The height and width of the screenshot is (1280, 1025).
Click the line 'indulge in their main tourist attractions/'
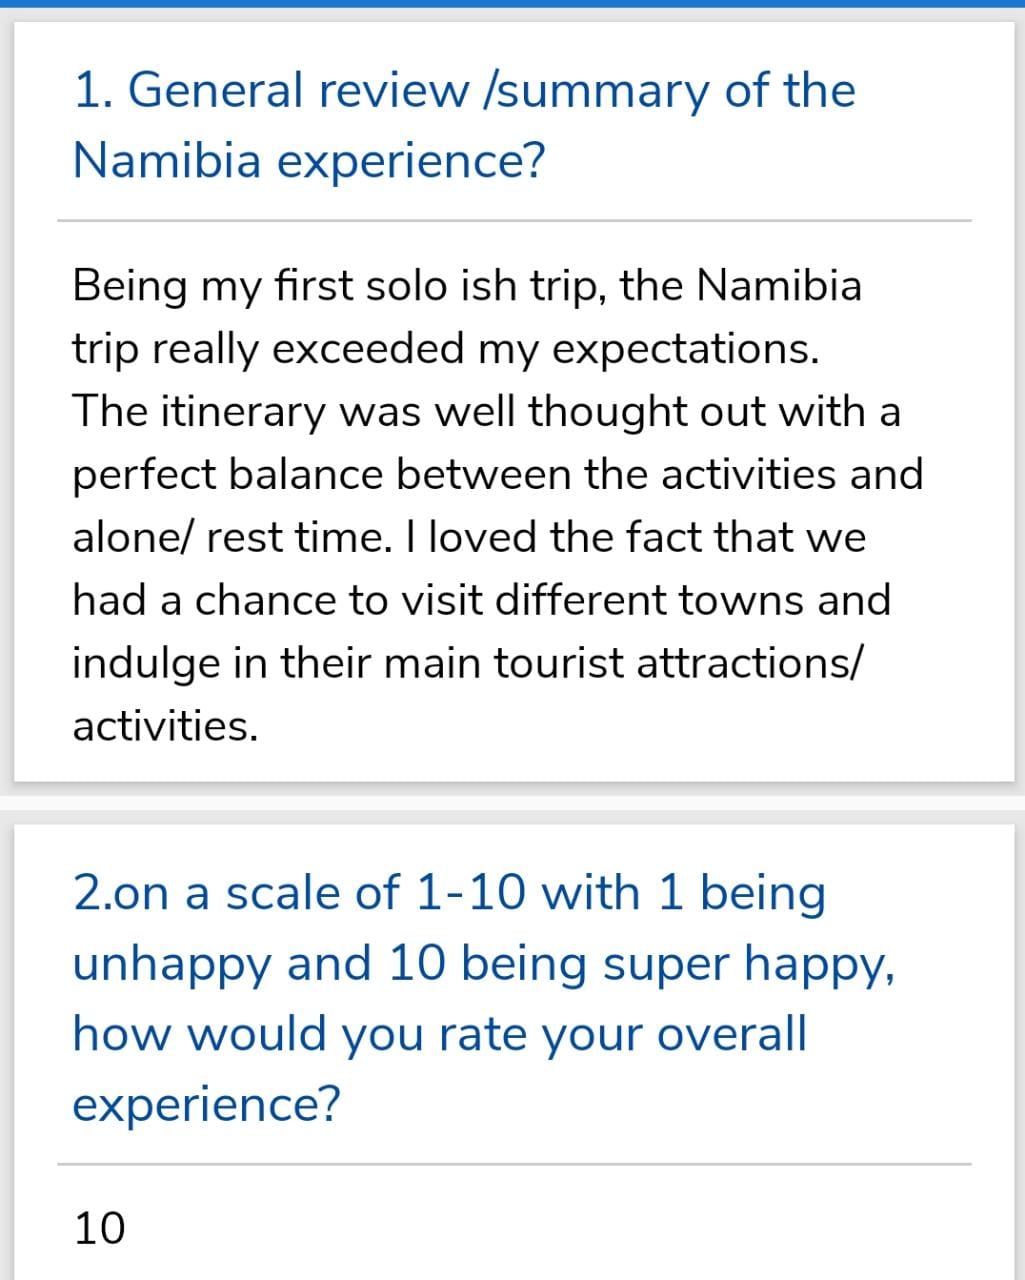465,663
